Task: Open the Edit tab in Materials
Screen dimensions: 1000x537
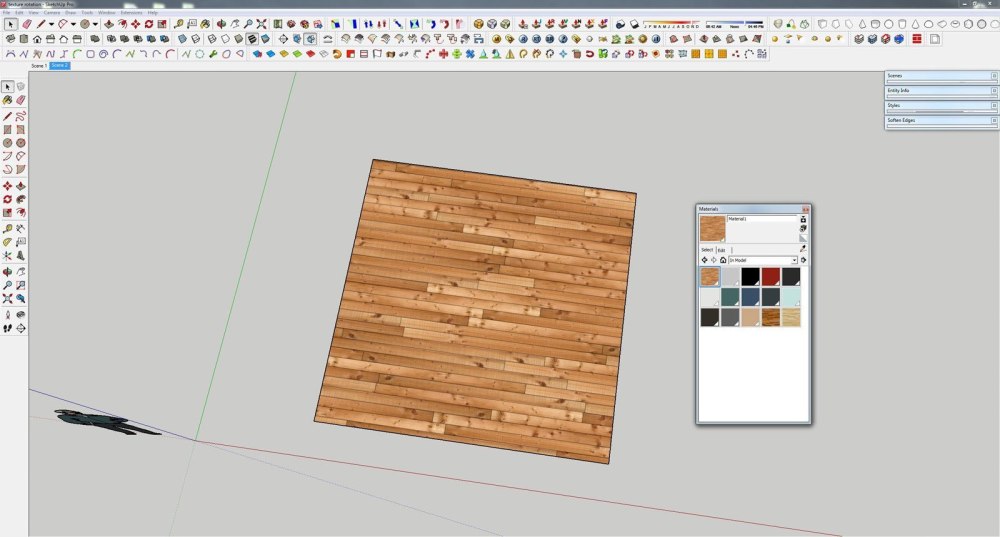Action: tap(721, 250)
